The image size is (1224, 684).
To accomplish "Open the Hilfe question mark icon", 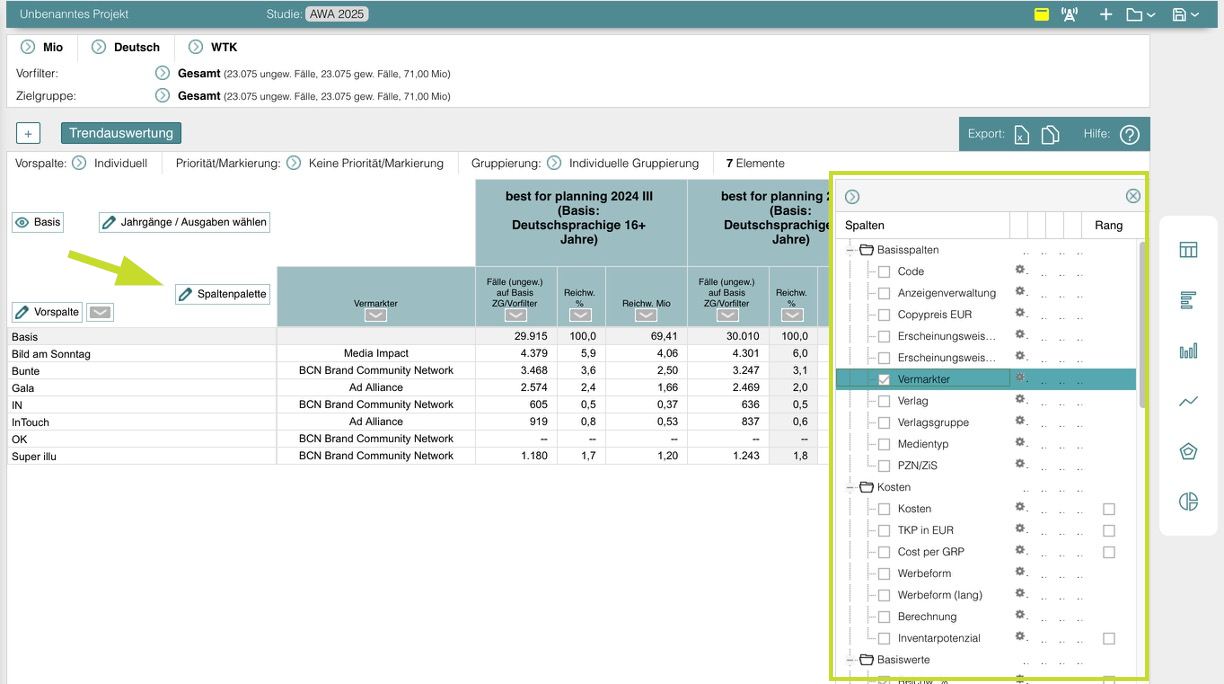I will tap(1129, 135).
